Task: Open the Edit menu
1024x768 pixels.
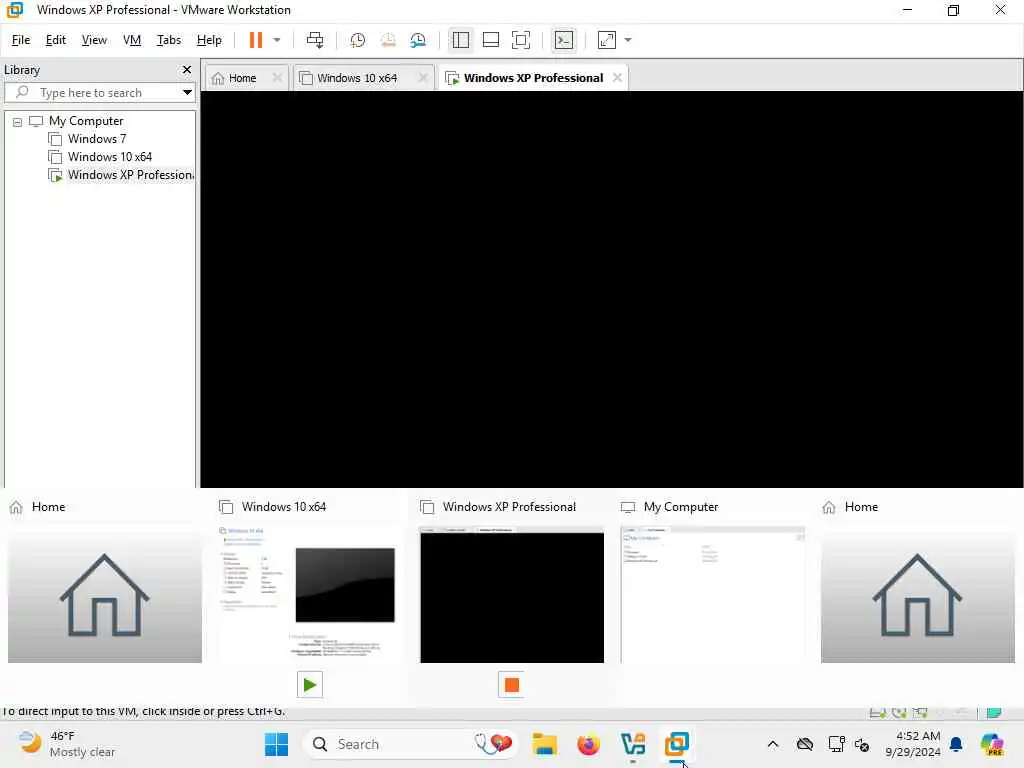Action: 56,40
